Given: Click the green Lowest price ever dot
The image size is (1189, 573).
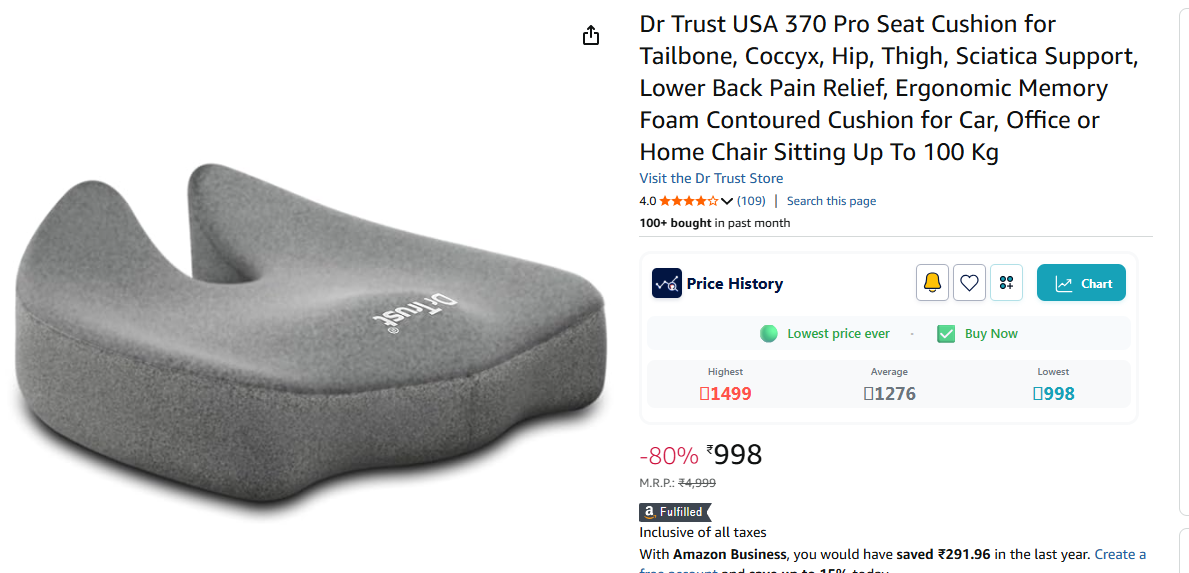Looking at the screenshot, I should click(x=768, y=334).
